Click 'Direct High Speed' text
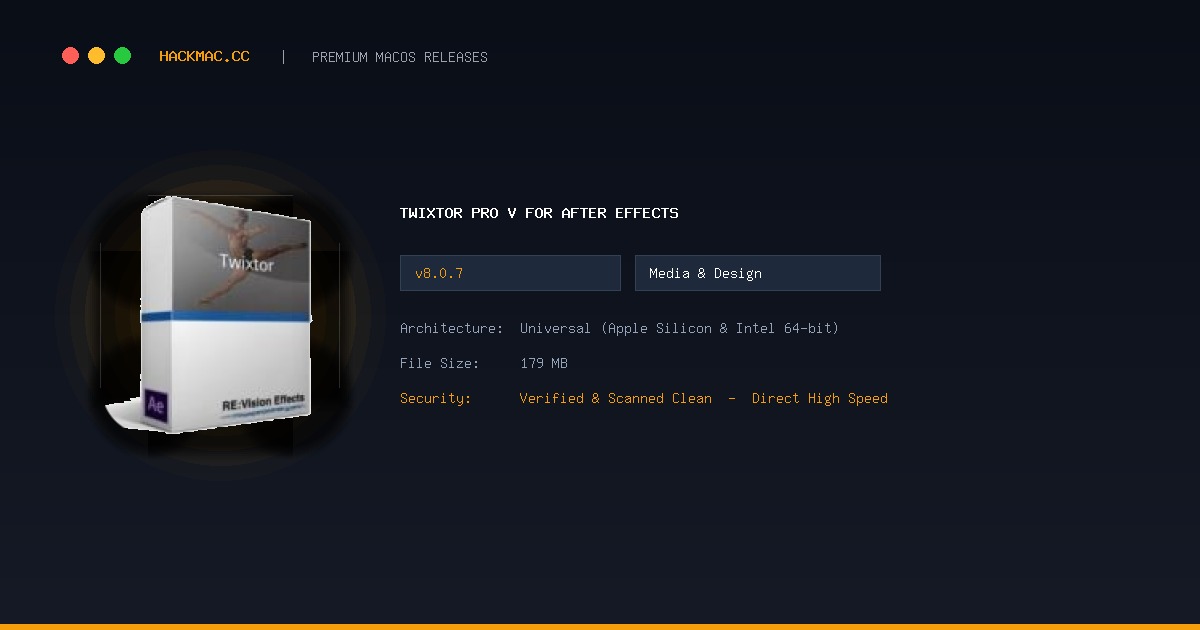The height and width of the screenshot is (630, 1200). click(820, 398)
